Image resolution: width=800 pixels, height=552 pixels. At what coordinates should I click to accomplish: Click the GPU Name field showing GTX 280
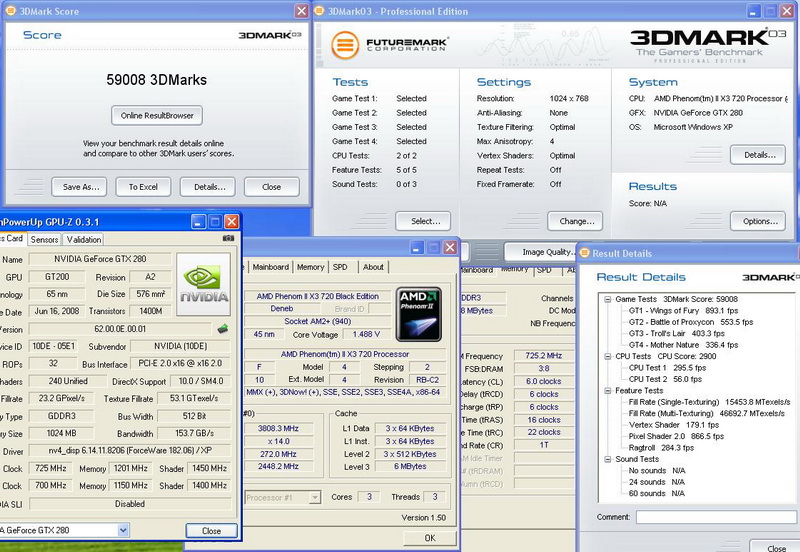tap(100, 259)
